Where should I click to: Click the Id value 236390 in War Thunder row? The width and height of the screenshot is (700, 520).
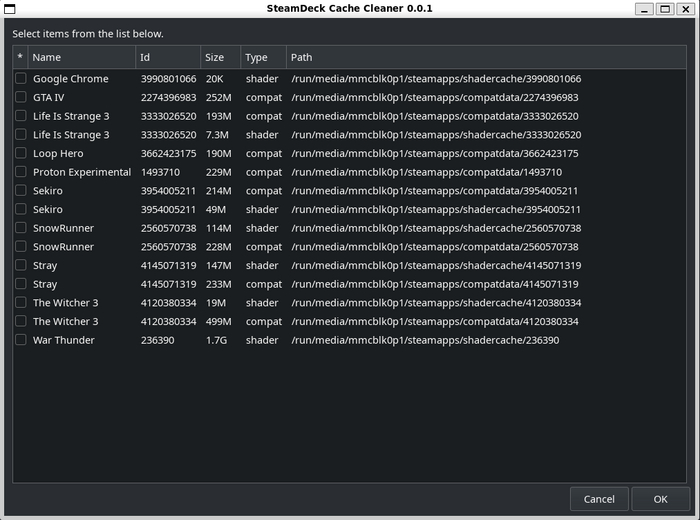(158, 340)
